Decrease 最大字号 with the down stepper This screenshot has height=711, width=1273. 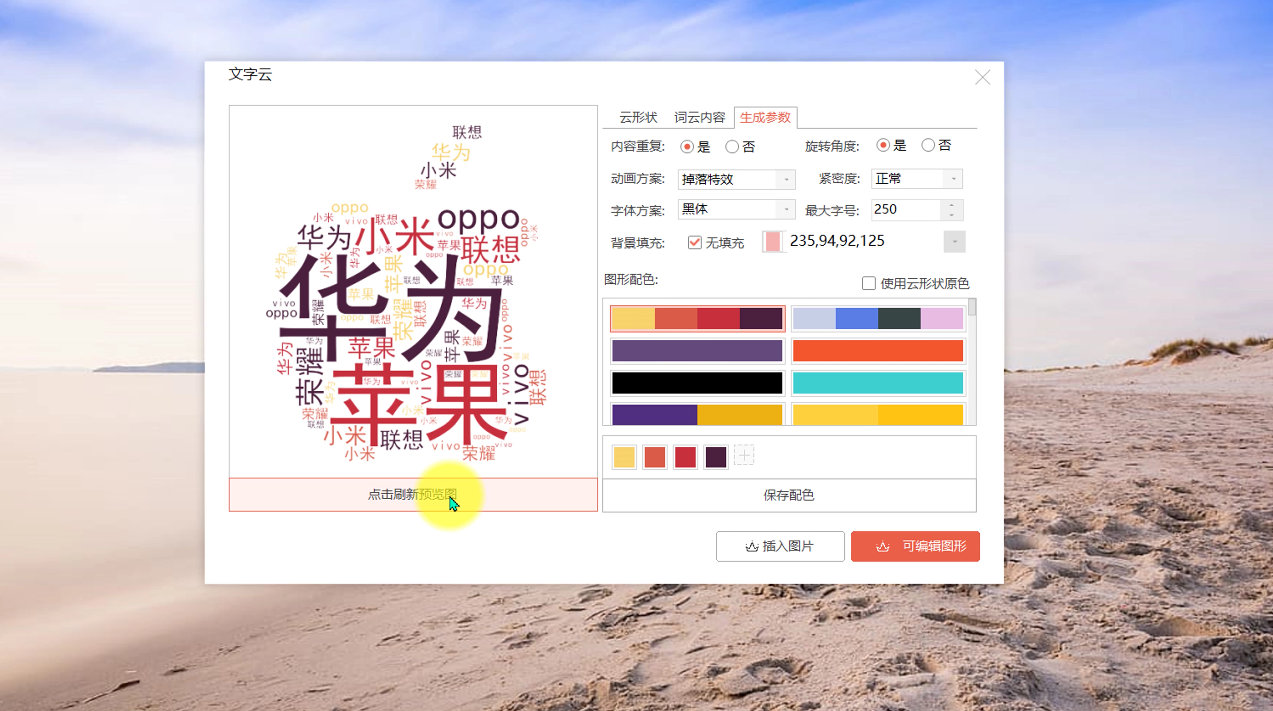(x=953, y=215)
